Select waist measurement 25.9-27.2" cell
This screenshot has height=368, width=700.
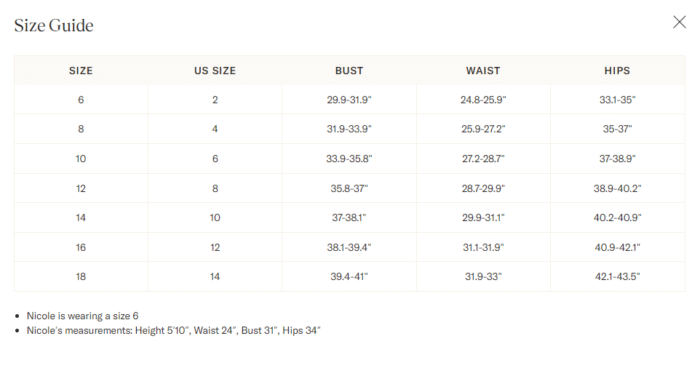(483, 129)
